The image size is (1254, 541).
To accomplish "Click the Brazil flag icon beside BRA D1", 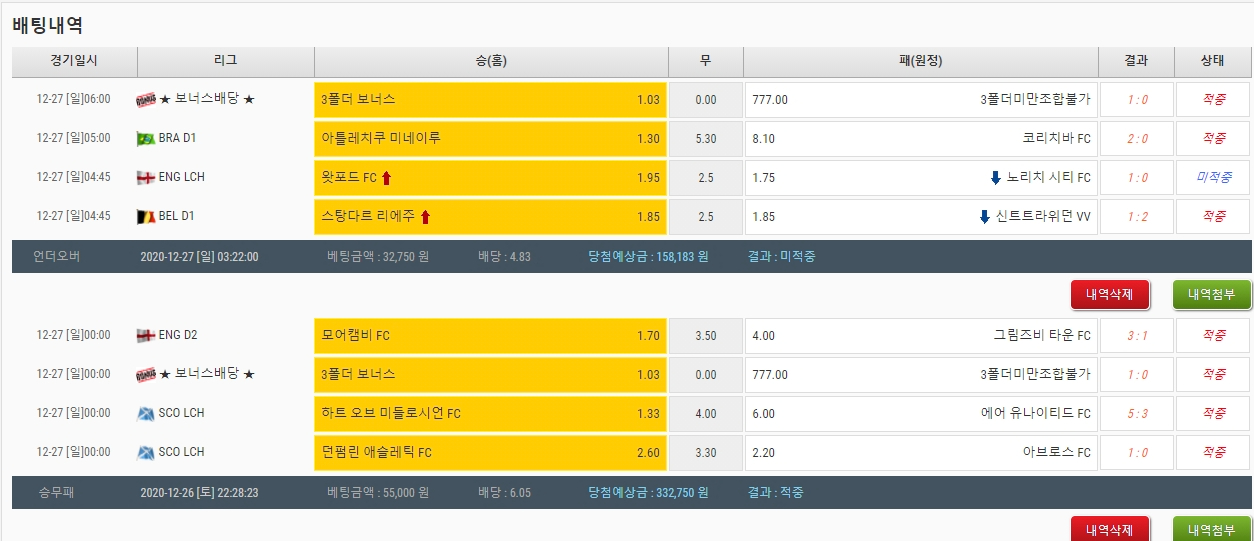I will (145, 139).
